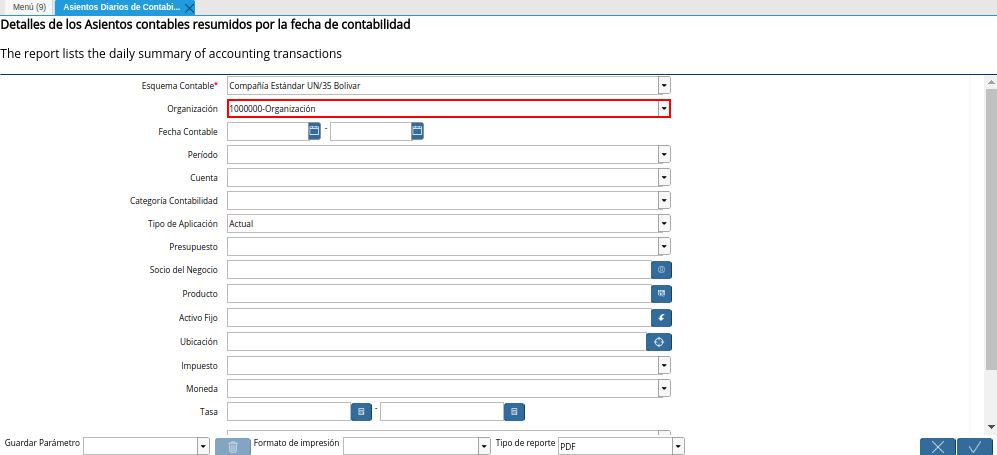Expand Presupuesto dropdown

664,247
